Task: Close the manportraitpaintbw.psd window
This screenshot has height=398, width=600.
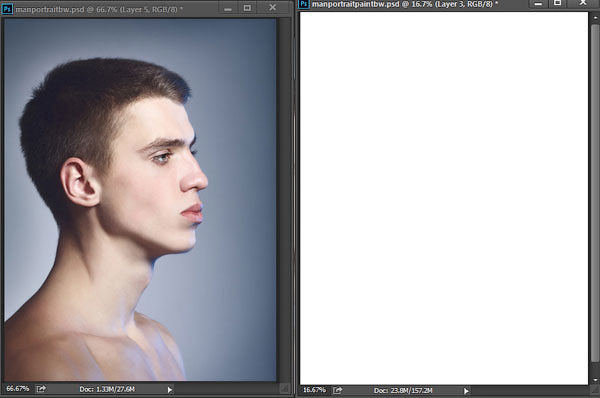Action: [583, 3]
